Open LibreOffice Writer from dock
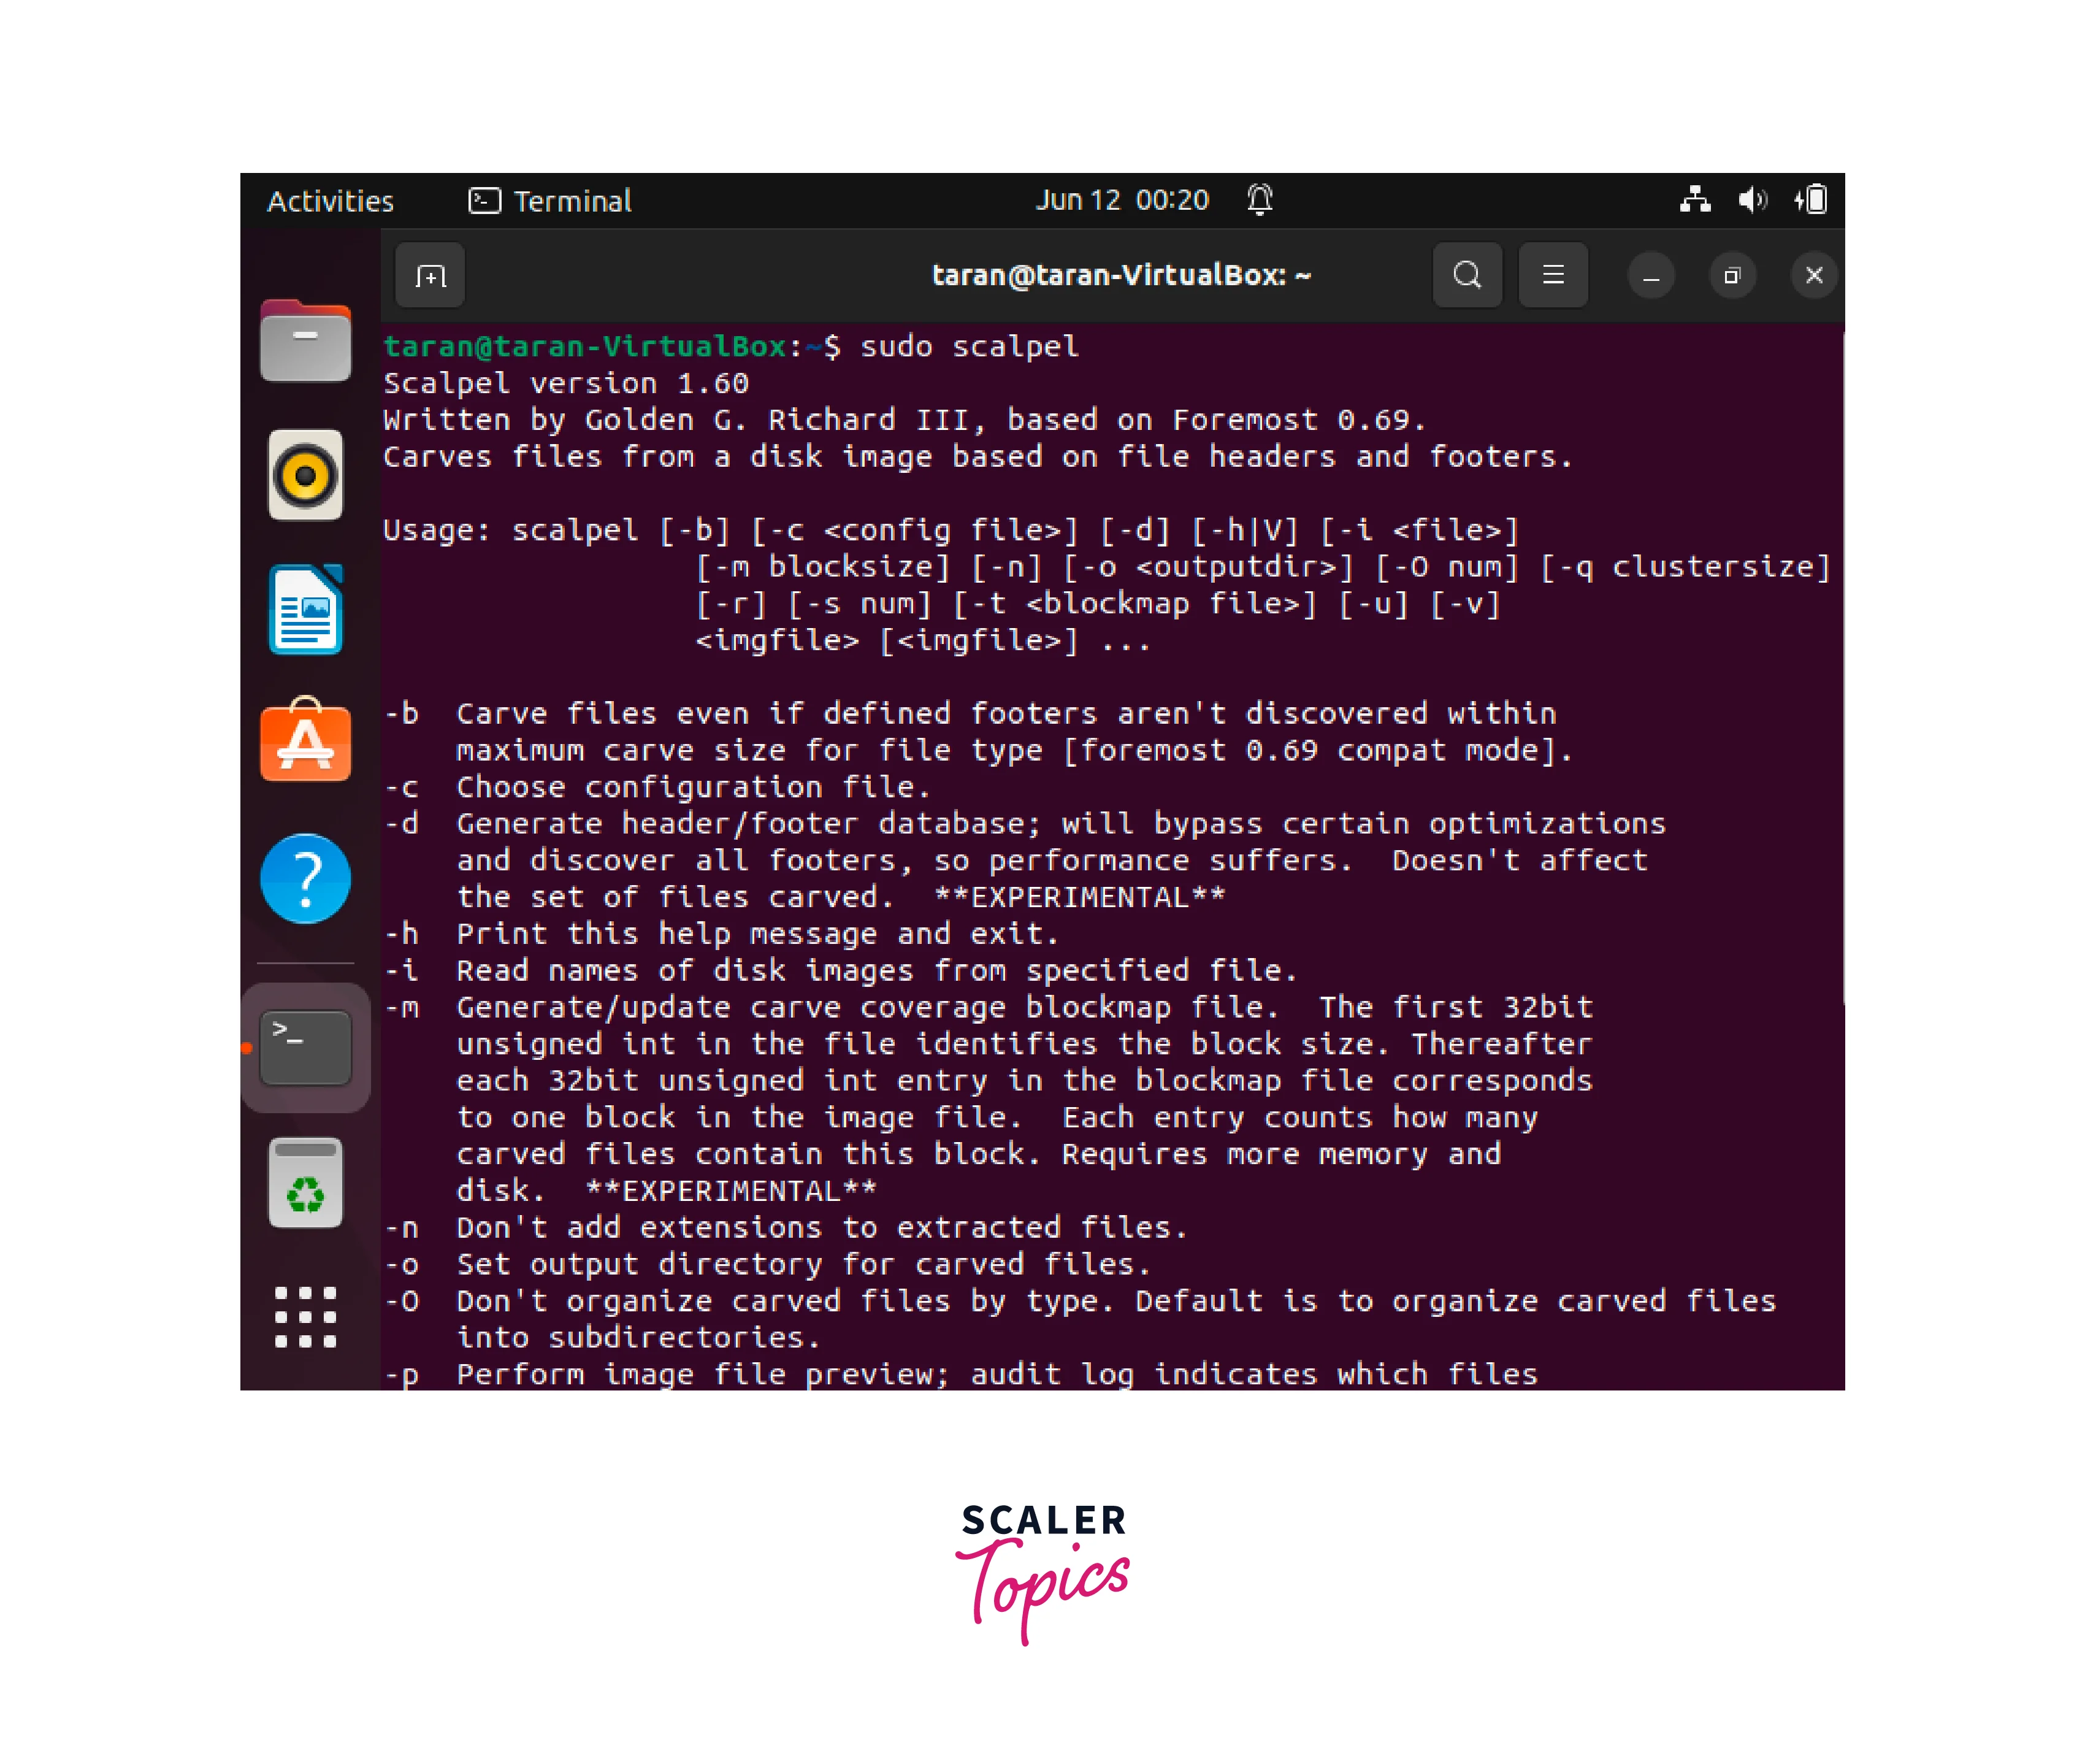 click(x=305, y=609)
